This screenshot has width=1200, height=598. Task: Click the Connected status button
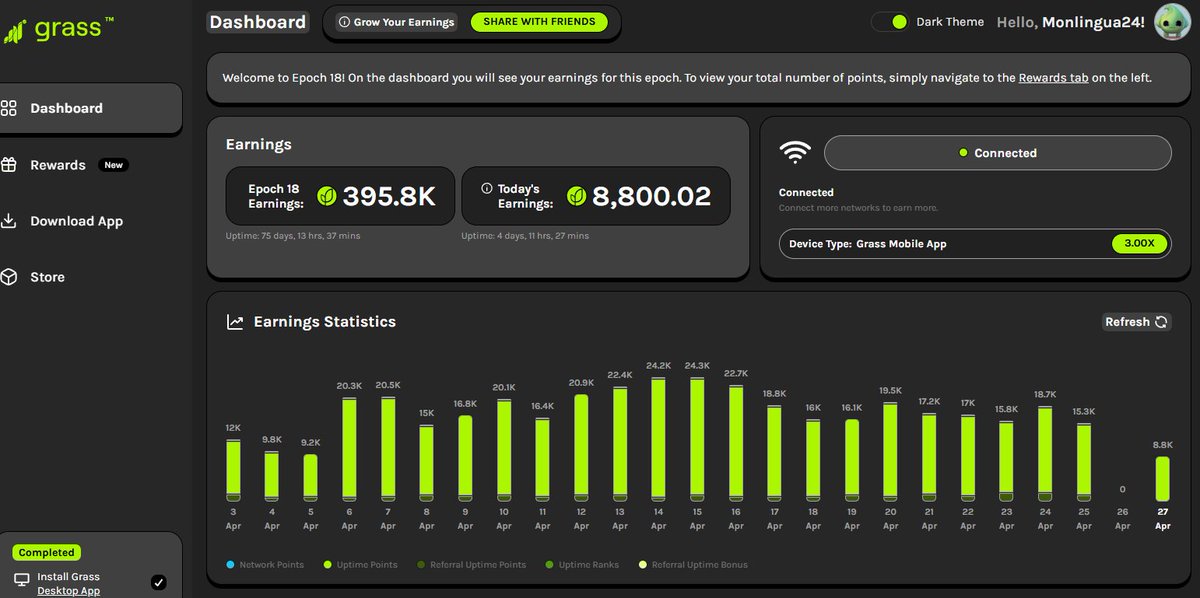click(997, 153)
